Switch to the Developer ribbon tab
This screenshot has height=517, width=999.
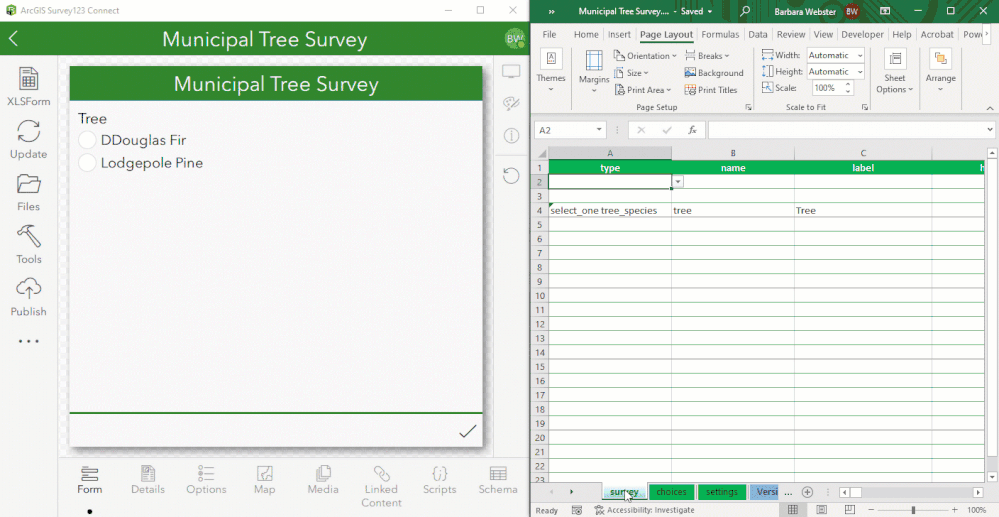click(862, 34)
